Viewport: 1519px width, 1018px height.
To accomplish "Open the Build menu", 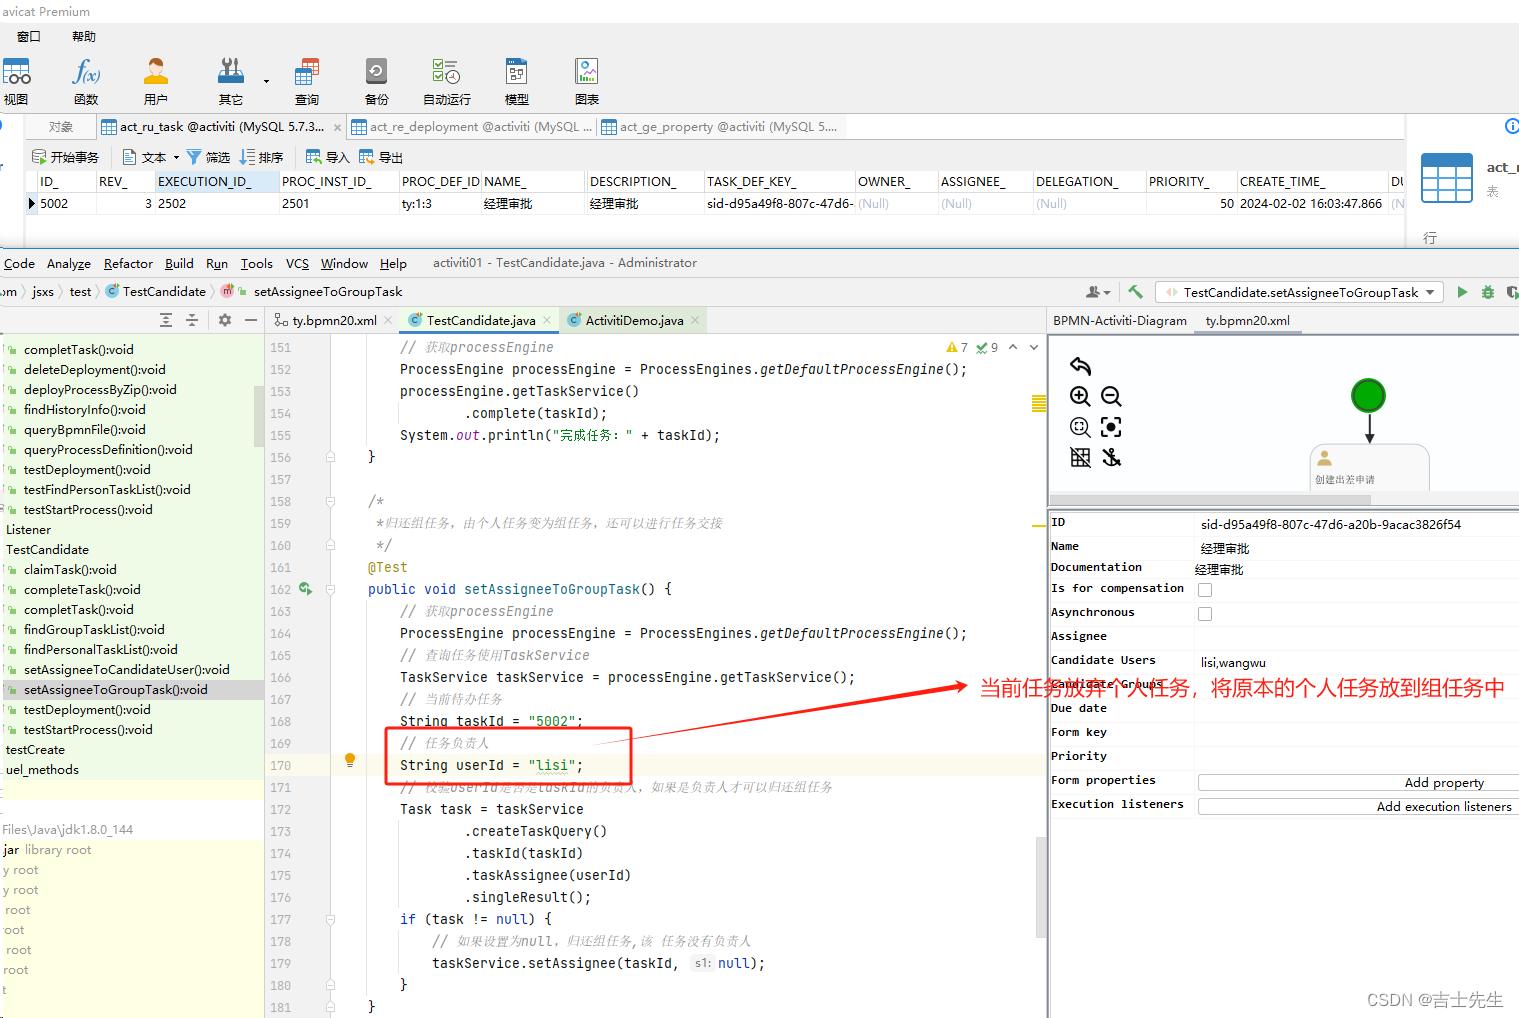I will tap(179, 263).
